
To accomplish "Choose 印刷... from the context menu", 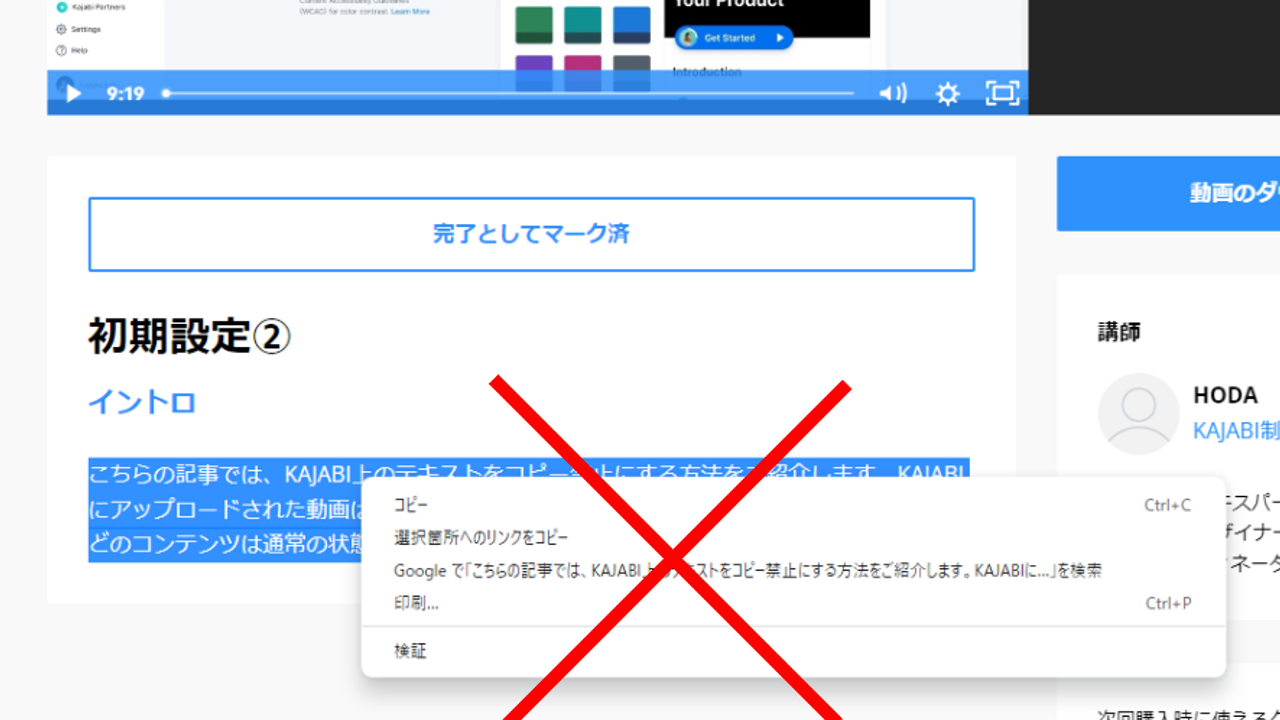I will [x=793, y=603].
